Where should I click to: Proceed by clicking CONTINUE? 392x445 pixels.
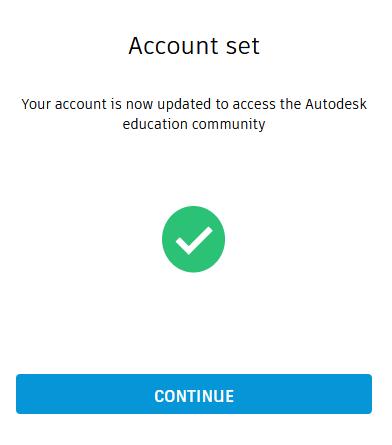pyautogui.click(x=194, y=394)
